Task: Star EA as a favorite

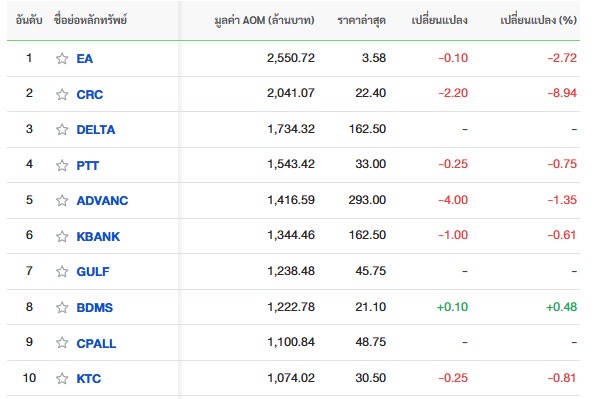Action: tap(62, 59)
